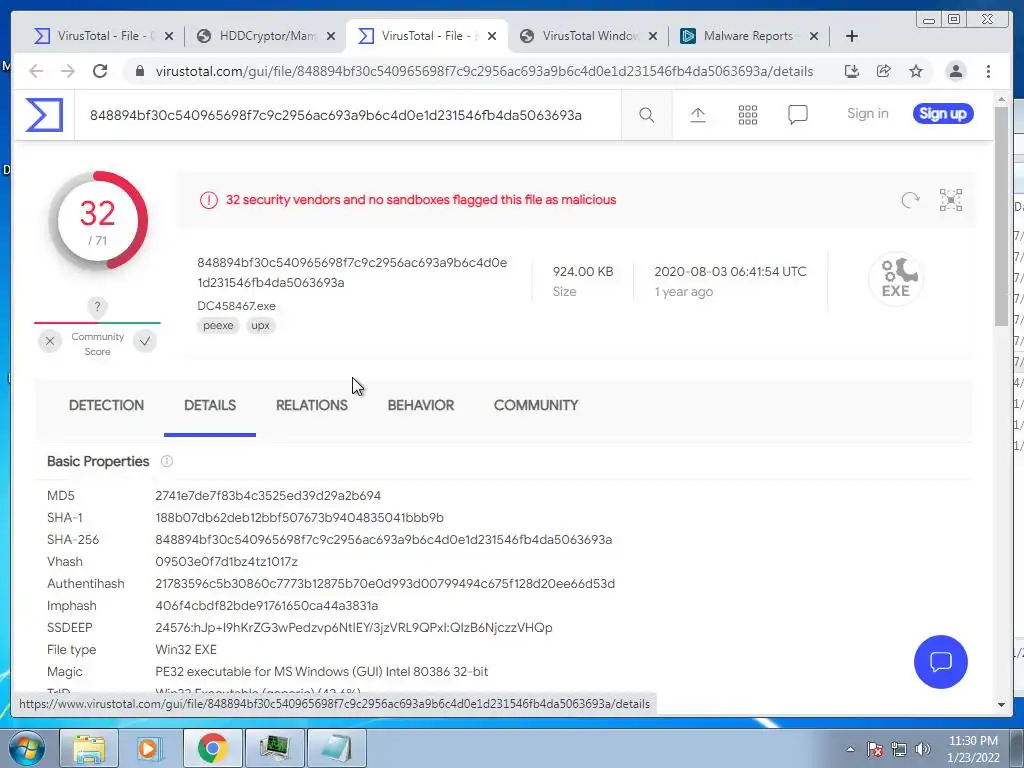Click the share page icon

(x=884, y=71)
